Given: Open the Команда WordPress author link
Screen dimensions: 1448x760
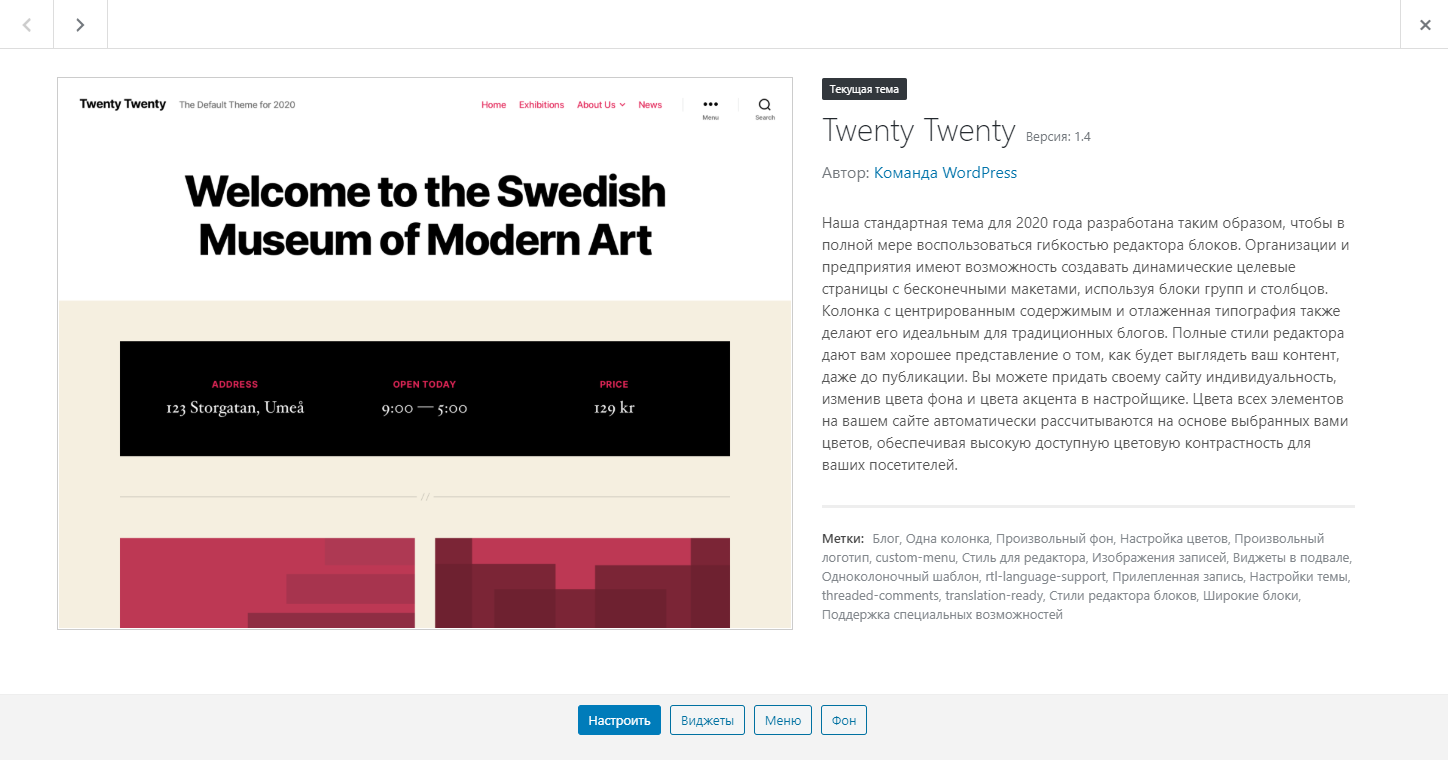Looking at the screenshot, I should pyautogui.click(x=945, y=173).
